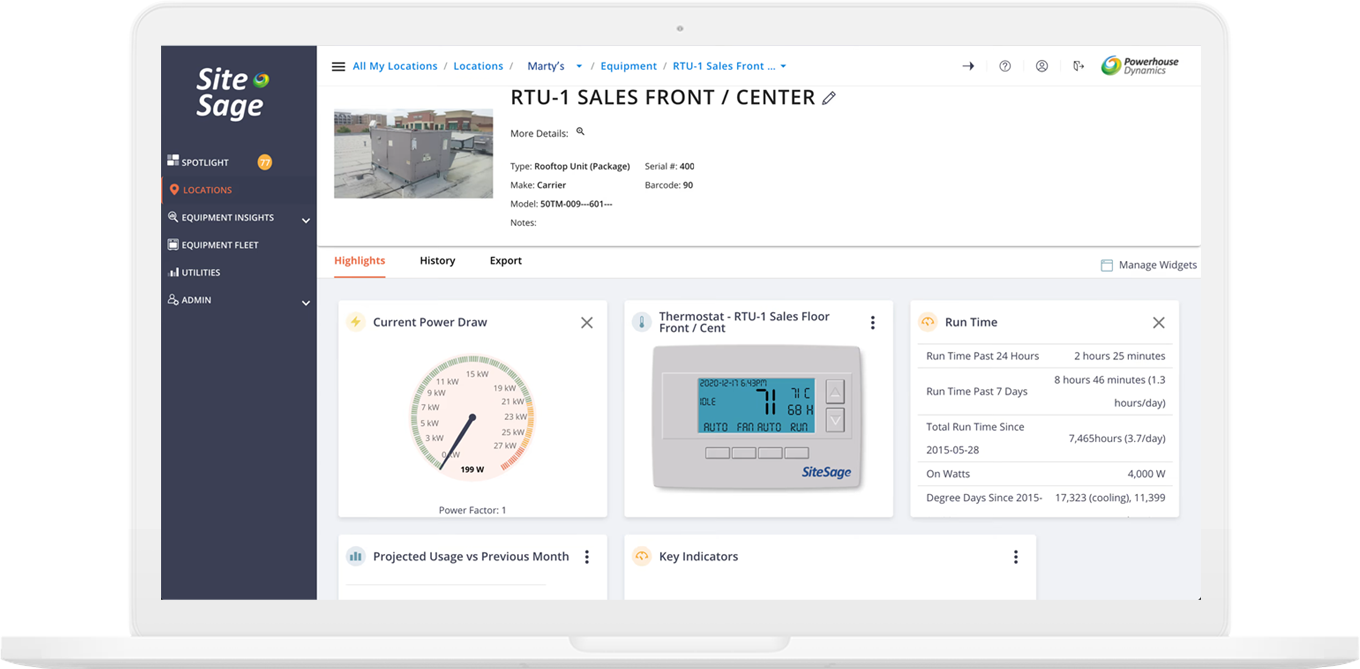Close the Current Power Draw widget
Viewport: 1360px width, 669px height.
[x=587, y=322]
